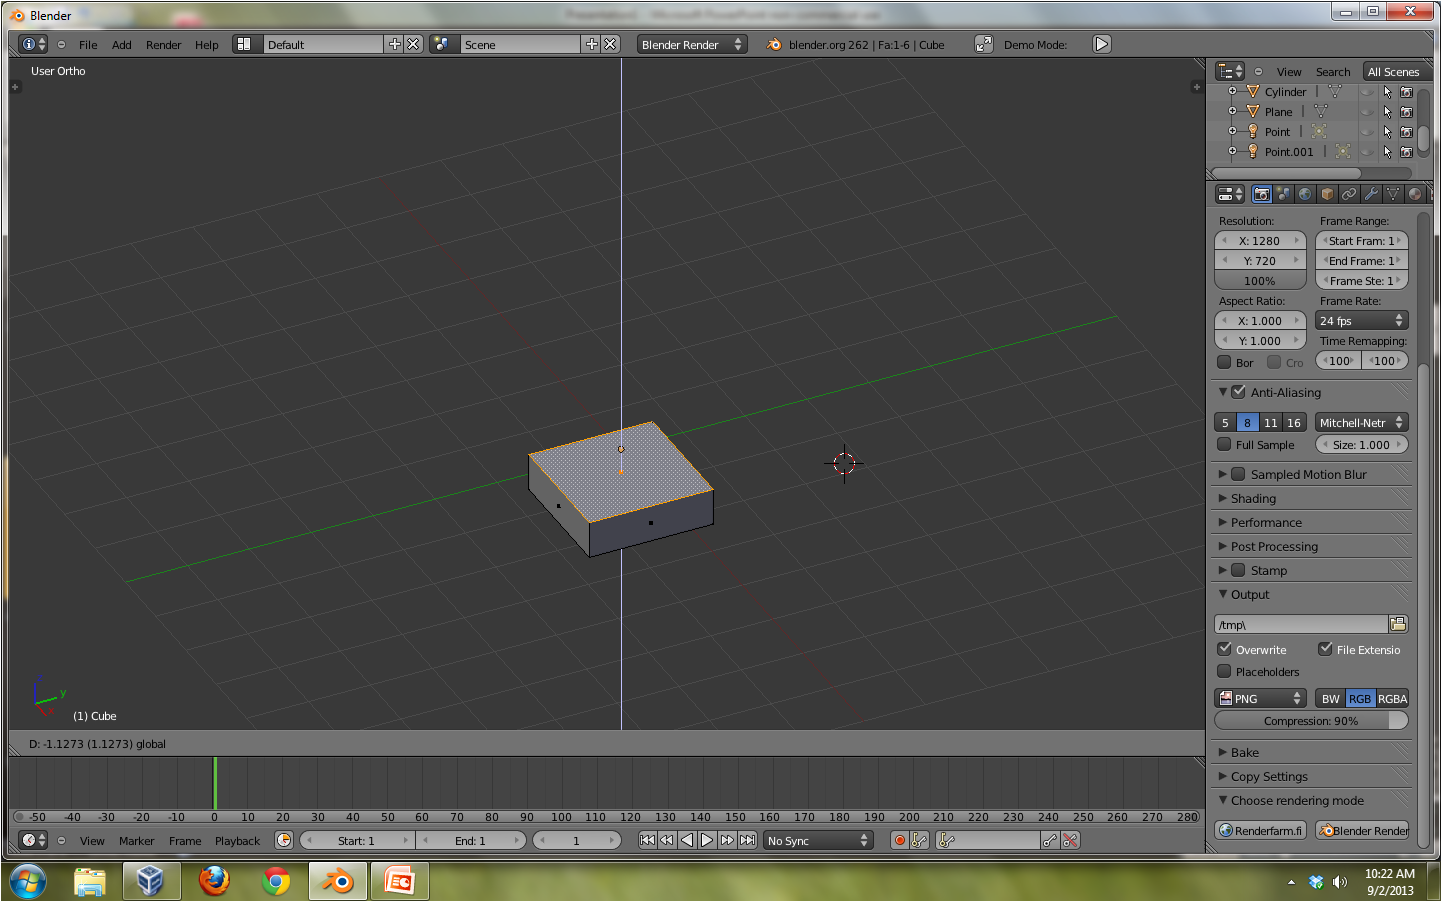This screenshot has height=902, width=1442.
Task: Play the animation forward in timeline
Action: pos(707,840)
